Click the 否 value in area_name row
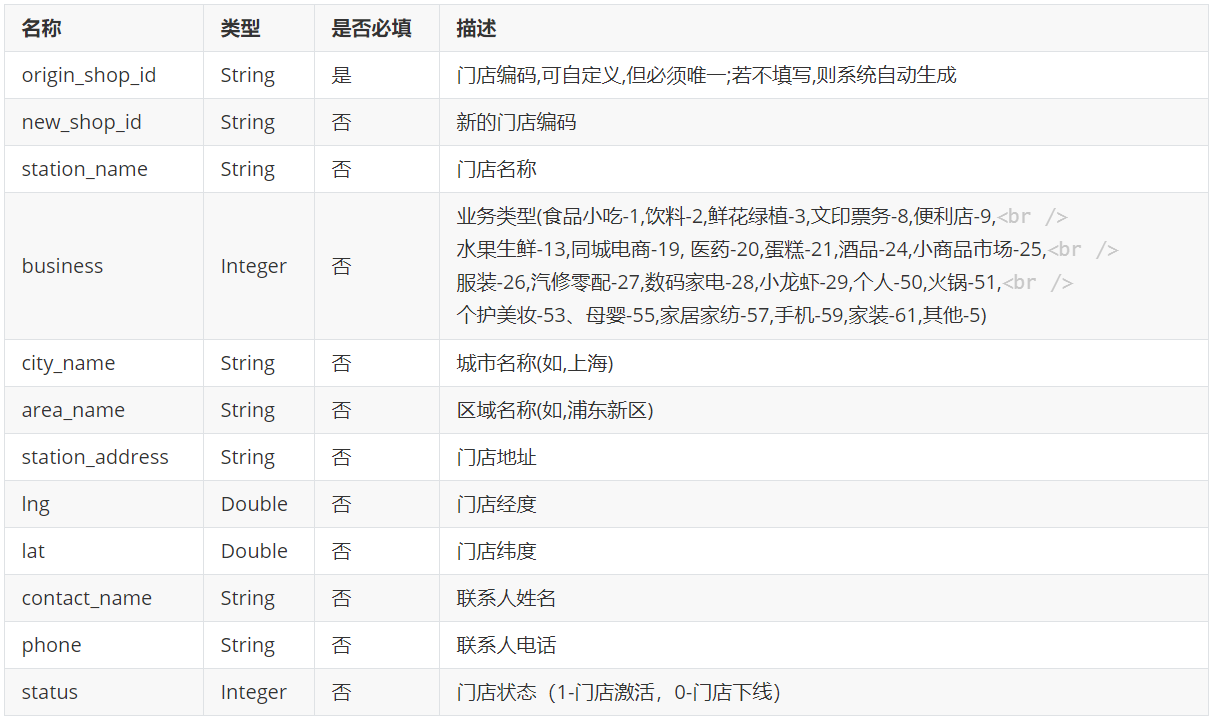This screenshot has width=1216, height=720. [x=342, y=410]
